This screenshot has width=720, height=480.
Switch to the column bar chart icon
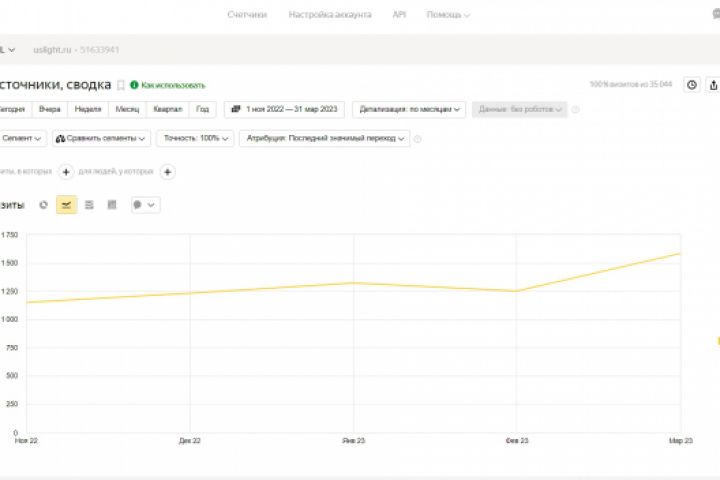click(112, 205)
